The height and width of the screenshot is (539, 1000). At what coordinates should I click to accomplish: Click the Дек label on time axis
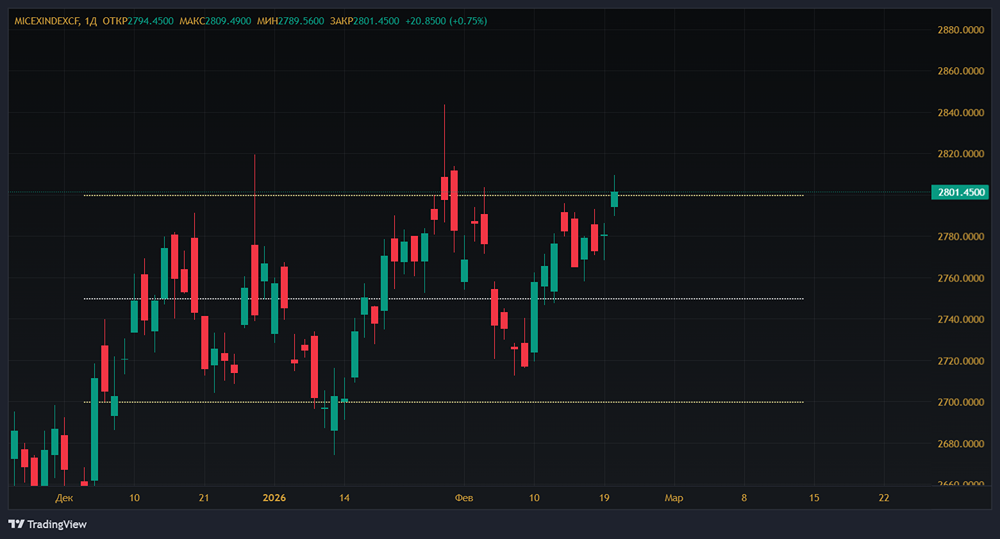click(64, 498)
